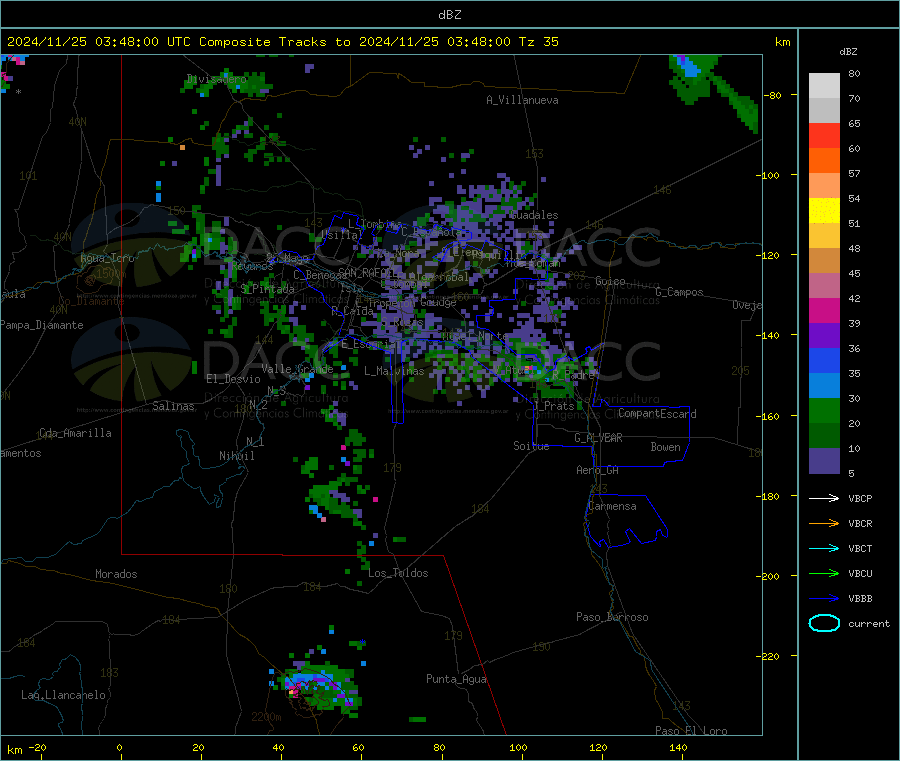
Task: Click the 'Carmensa' map label
Action: point(612,506)
